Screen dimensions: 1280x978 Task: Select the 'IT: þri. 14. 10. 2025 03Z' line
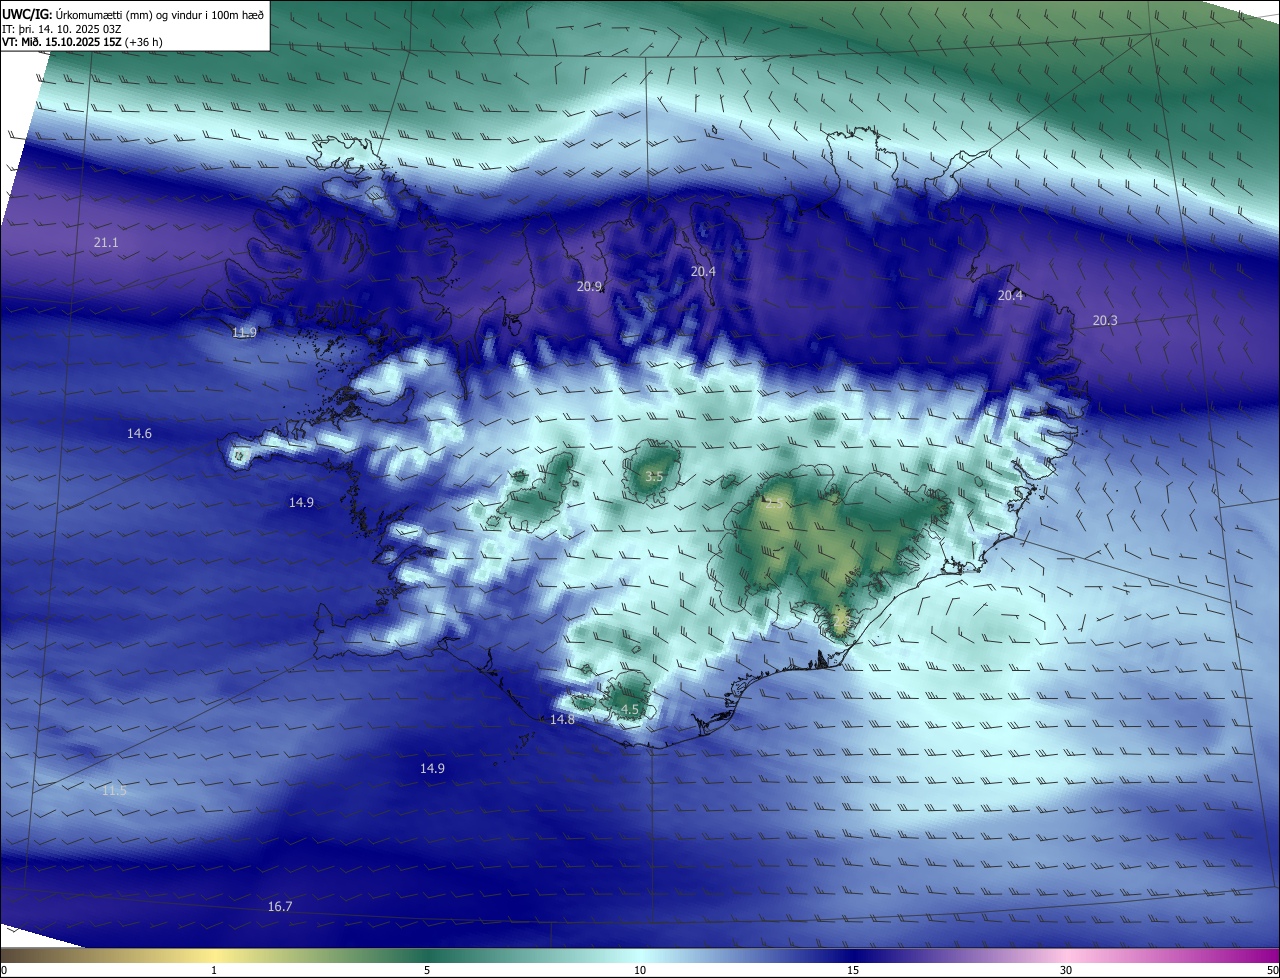[x=63, y=29]
